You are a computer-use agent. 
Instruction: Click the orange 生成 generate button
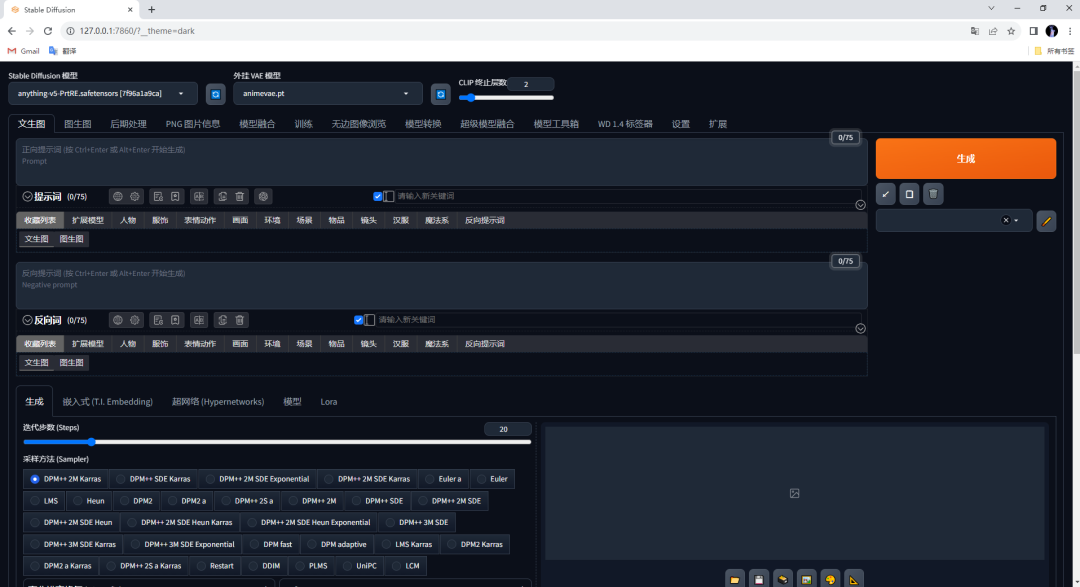(x=965, y=158)
